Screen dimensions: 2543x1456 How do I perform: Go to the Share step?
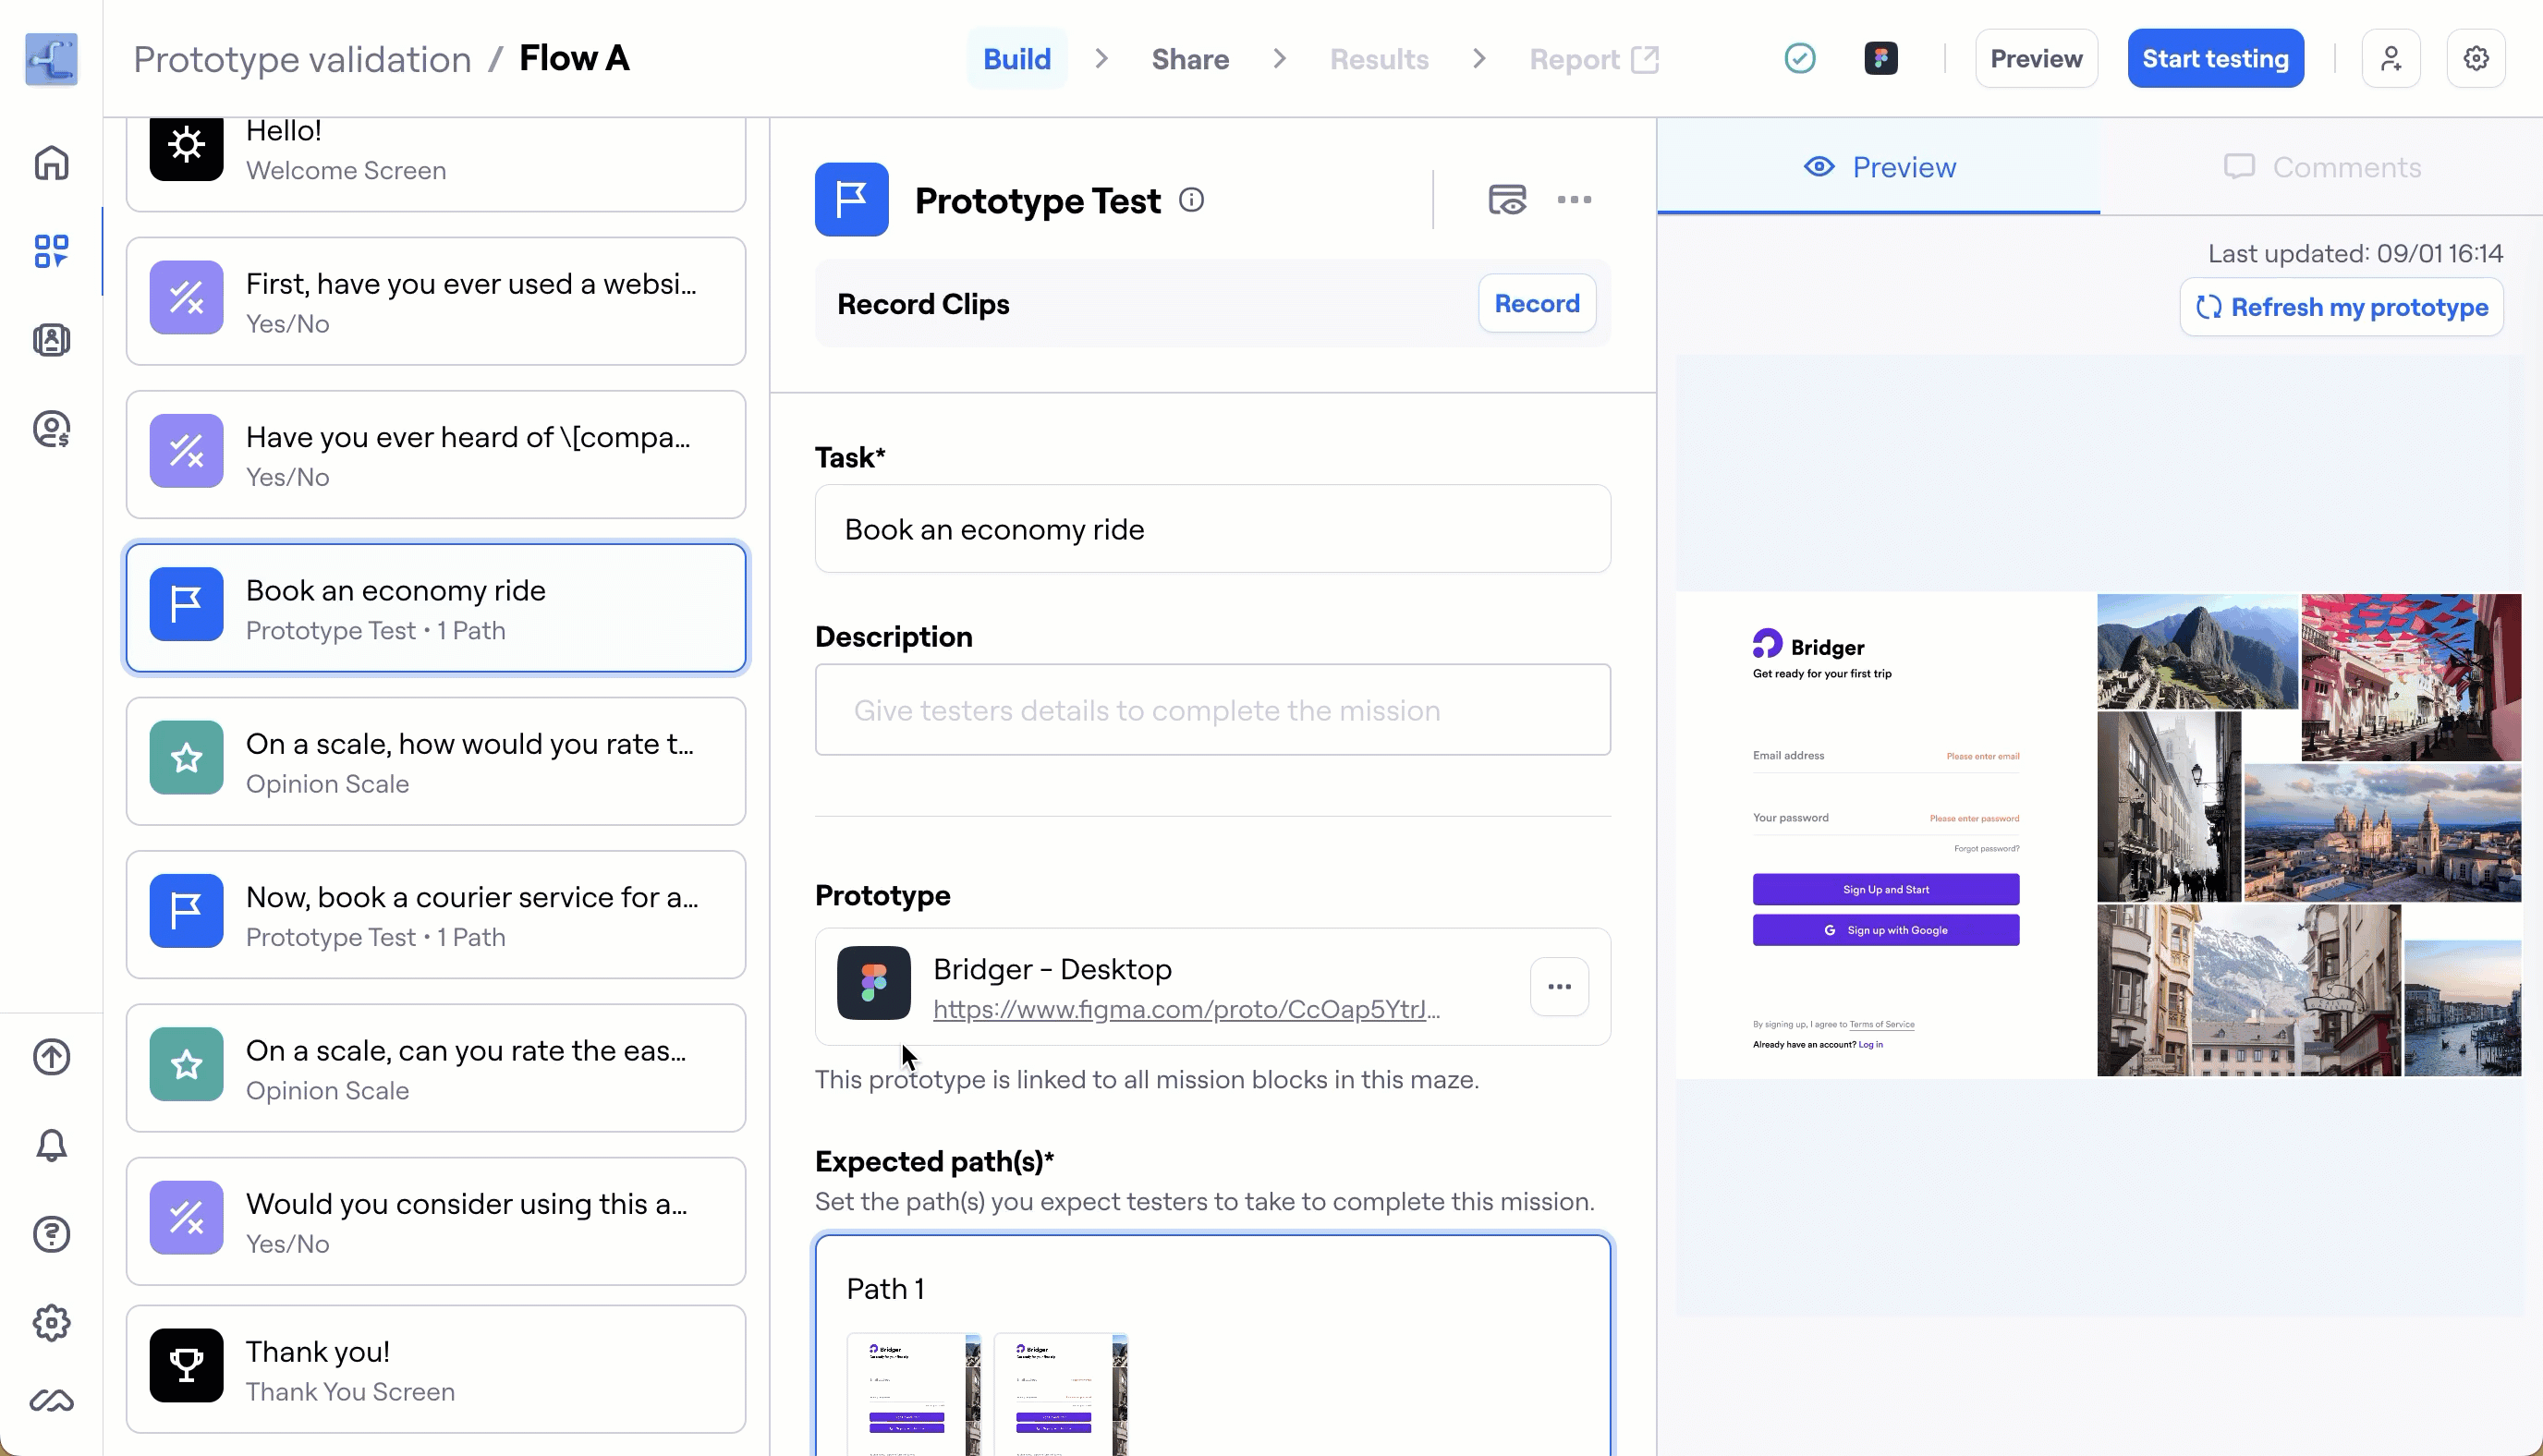(1190, 59)
